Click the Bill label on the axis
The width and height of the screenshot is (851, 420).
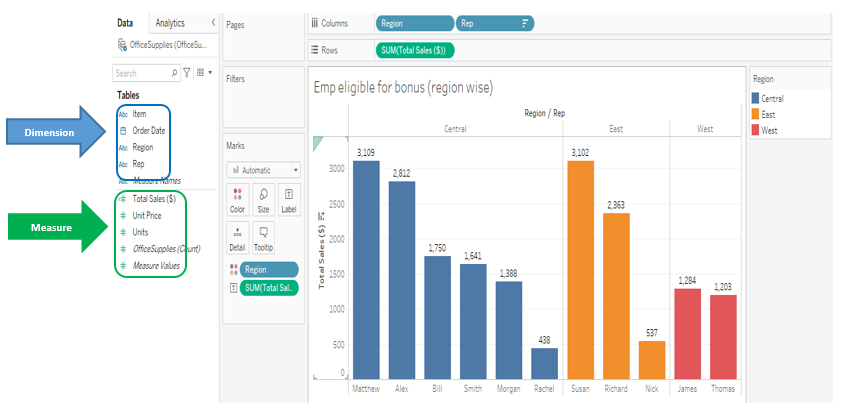(x=438, y=389)
